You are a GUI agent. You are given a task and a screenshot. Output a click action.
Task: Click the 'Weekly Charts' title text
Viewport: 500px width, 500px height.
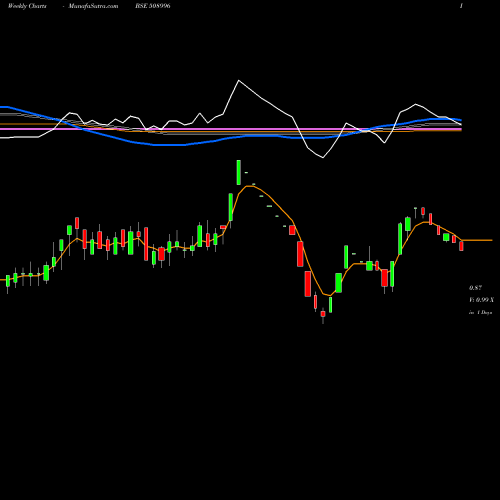[27, 6]
